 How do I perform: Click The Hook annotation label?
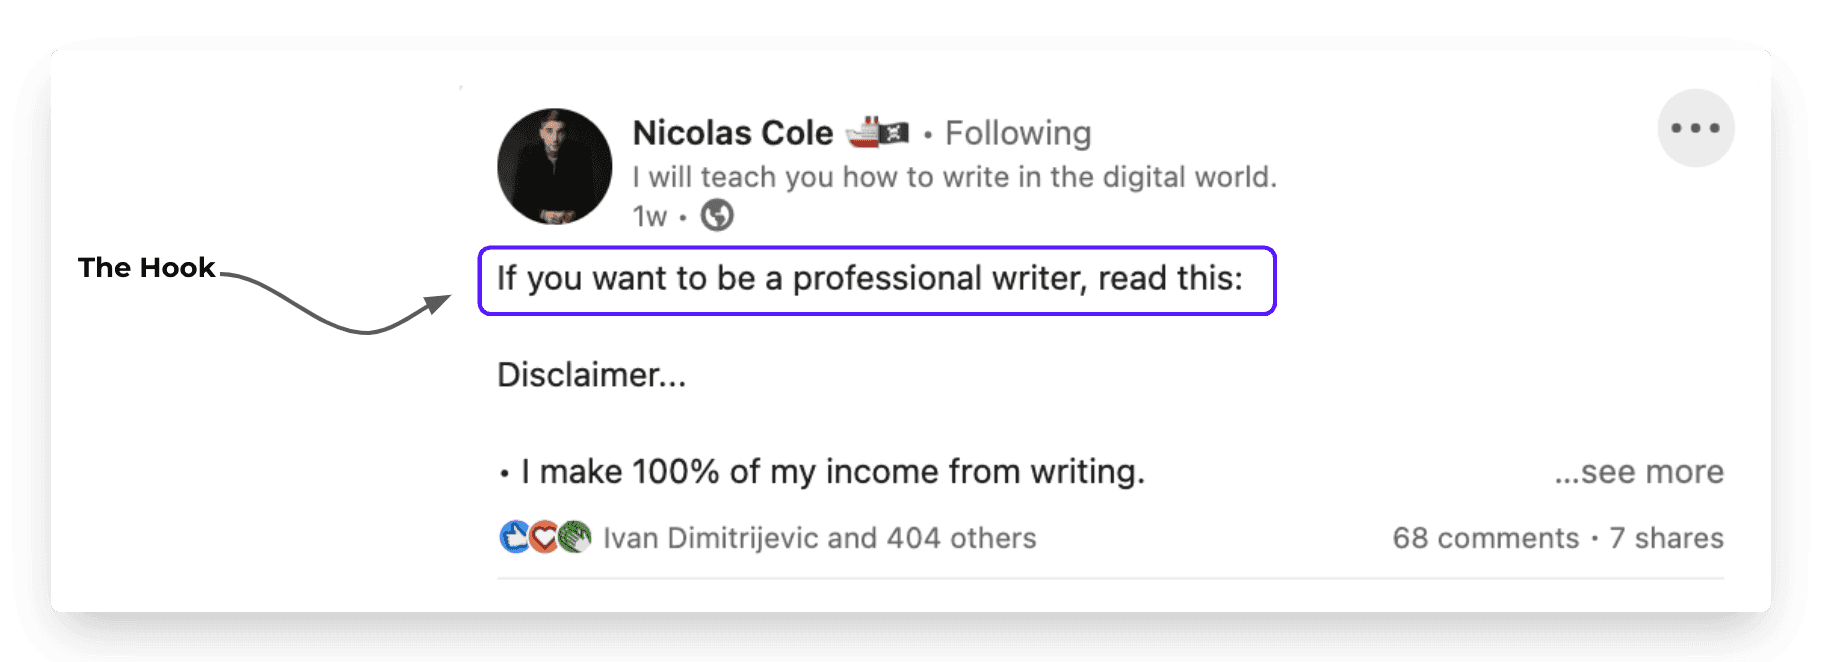click(x=146, y=267)
